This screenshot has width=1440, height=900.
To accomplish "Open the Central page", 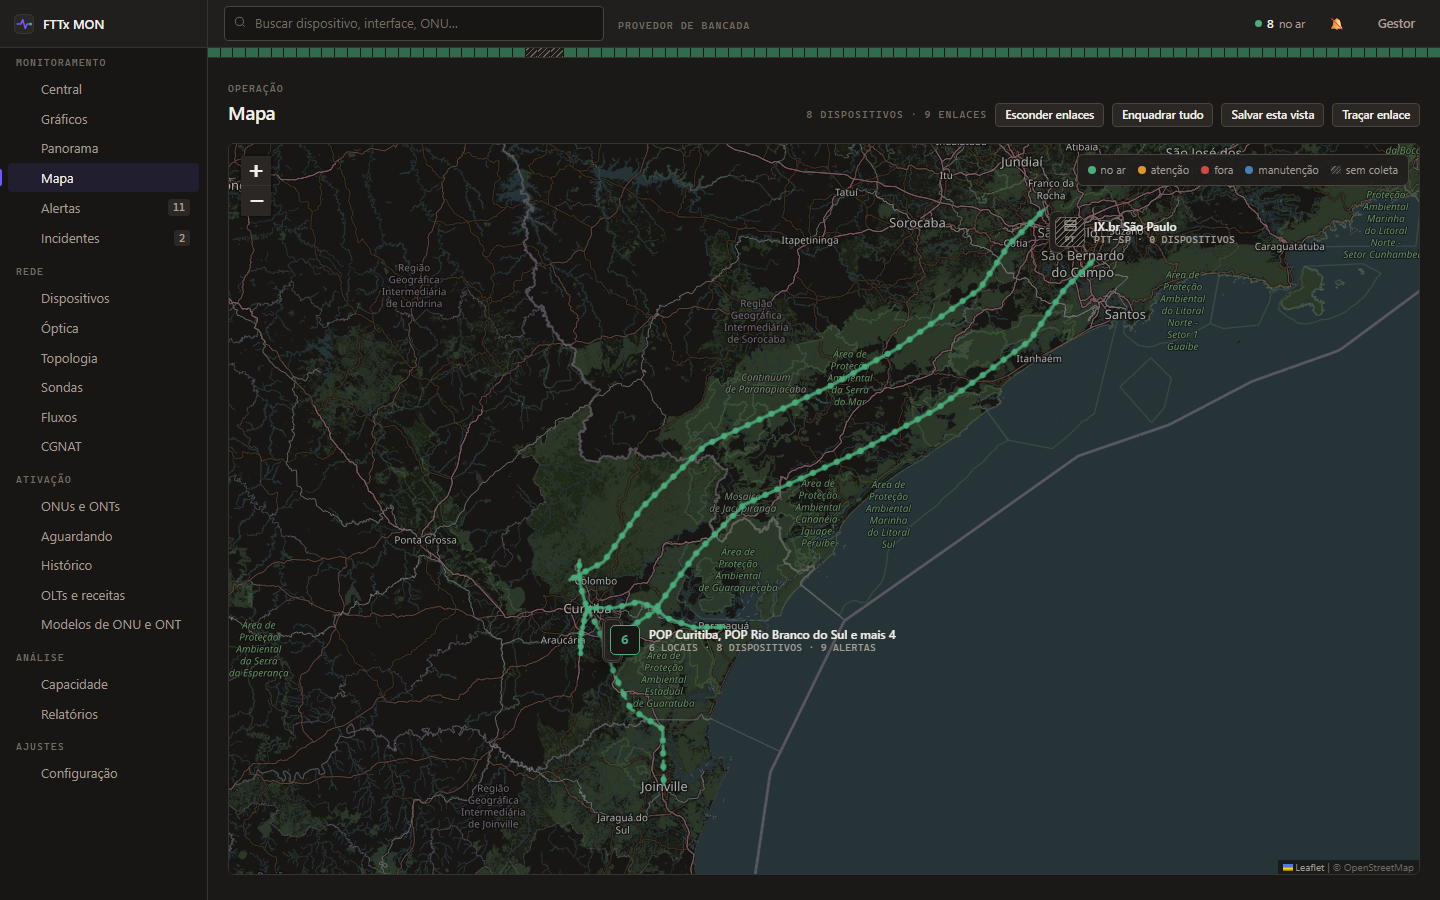I will [103, 89].
